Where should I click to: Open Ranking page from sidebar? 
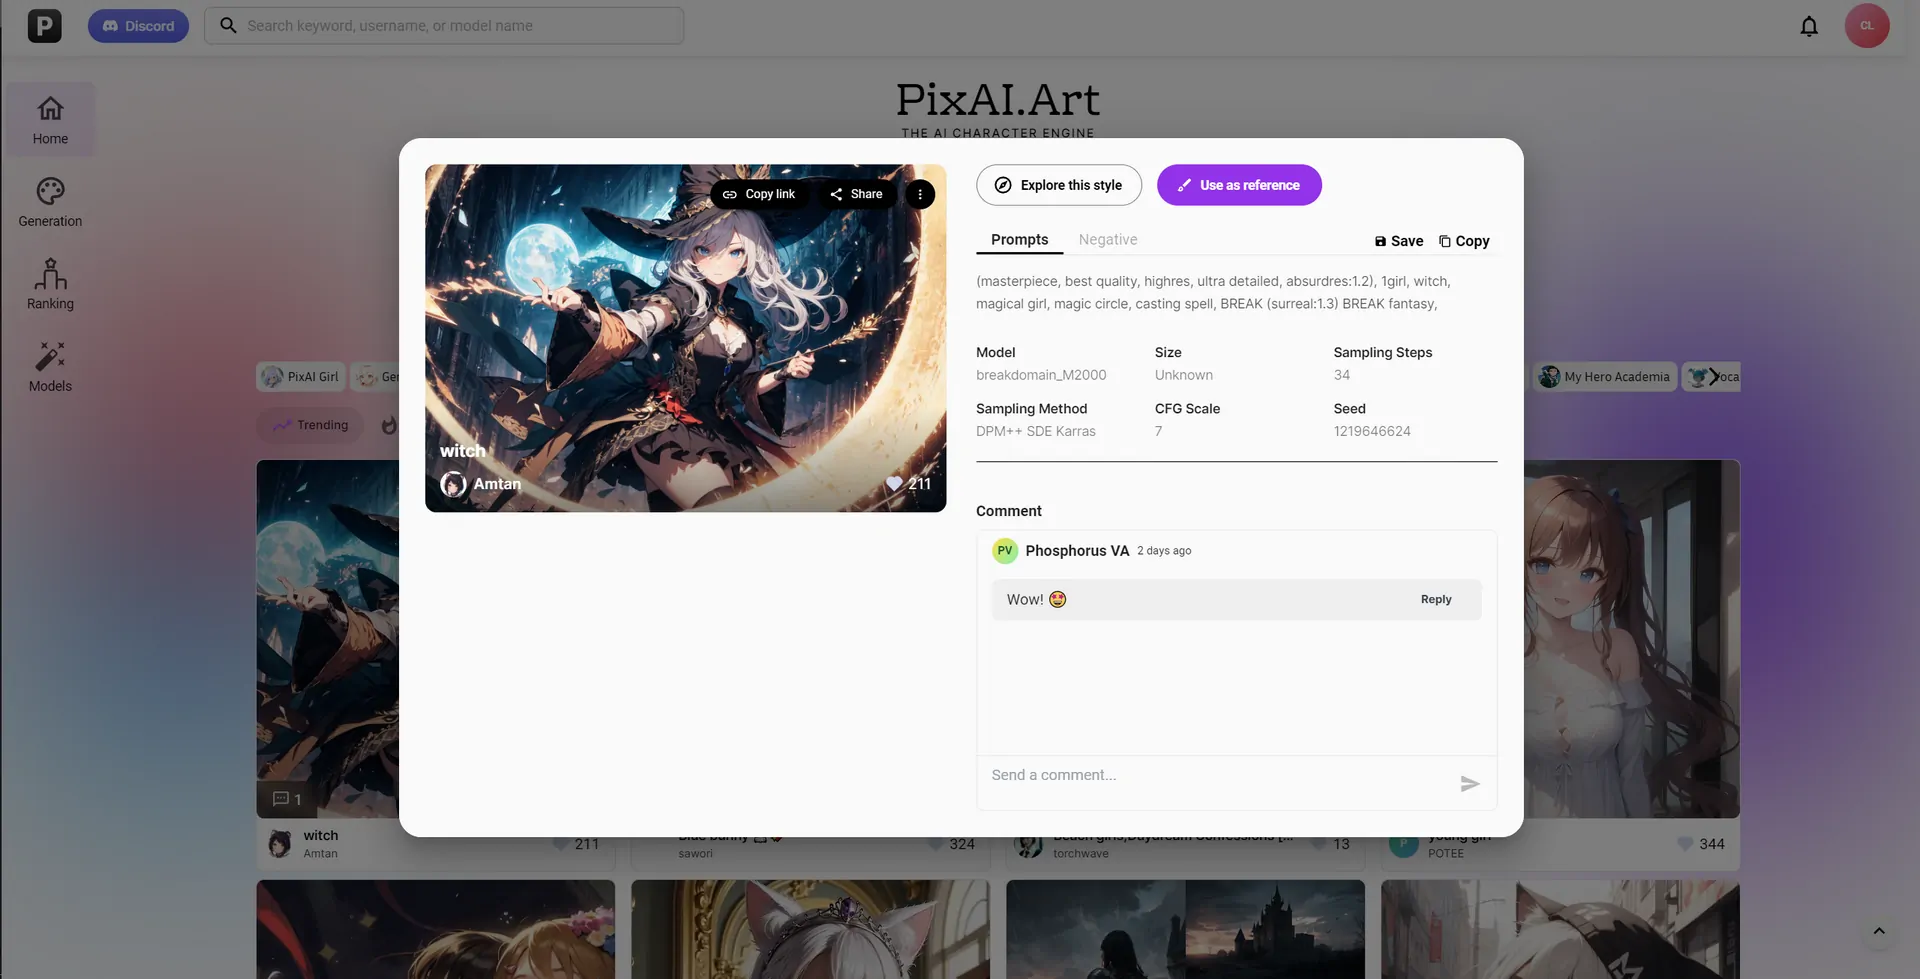(x=50, y=284)
